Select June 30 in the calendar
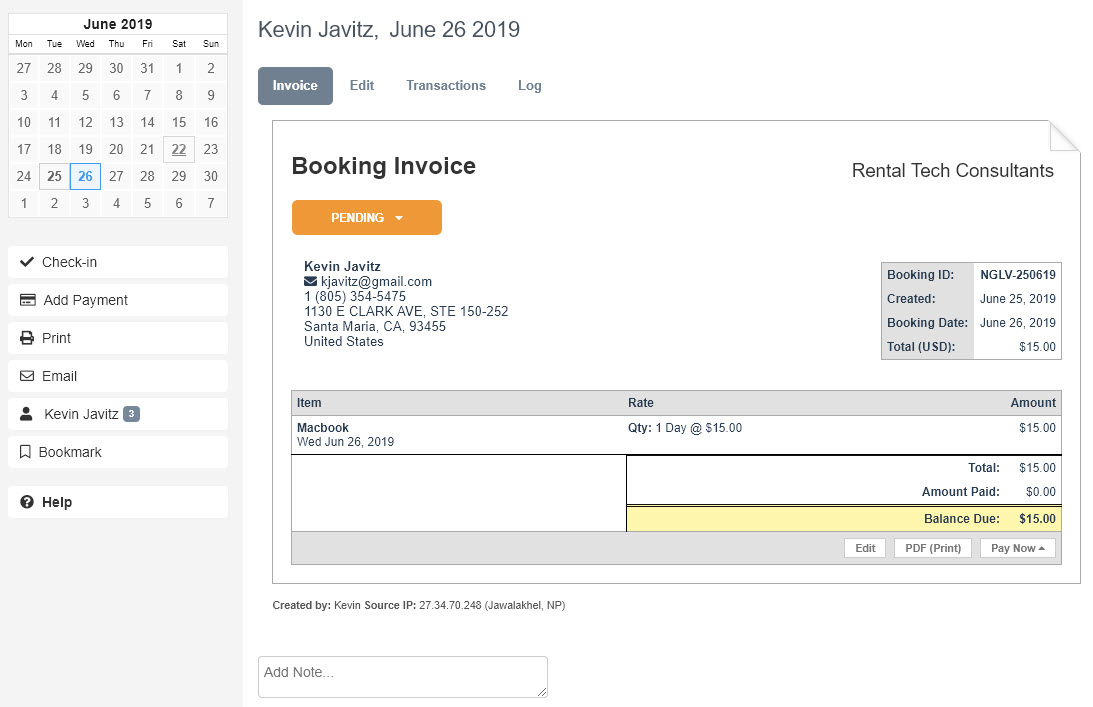Screen dimensions: 1093x707 tap(211, 176)
